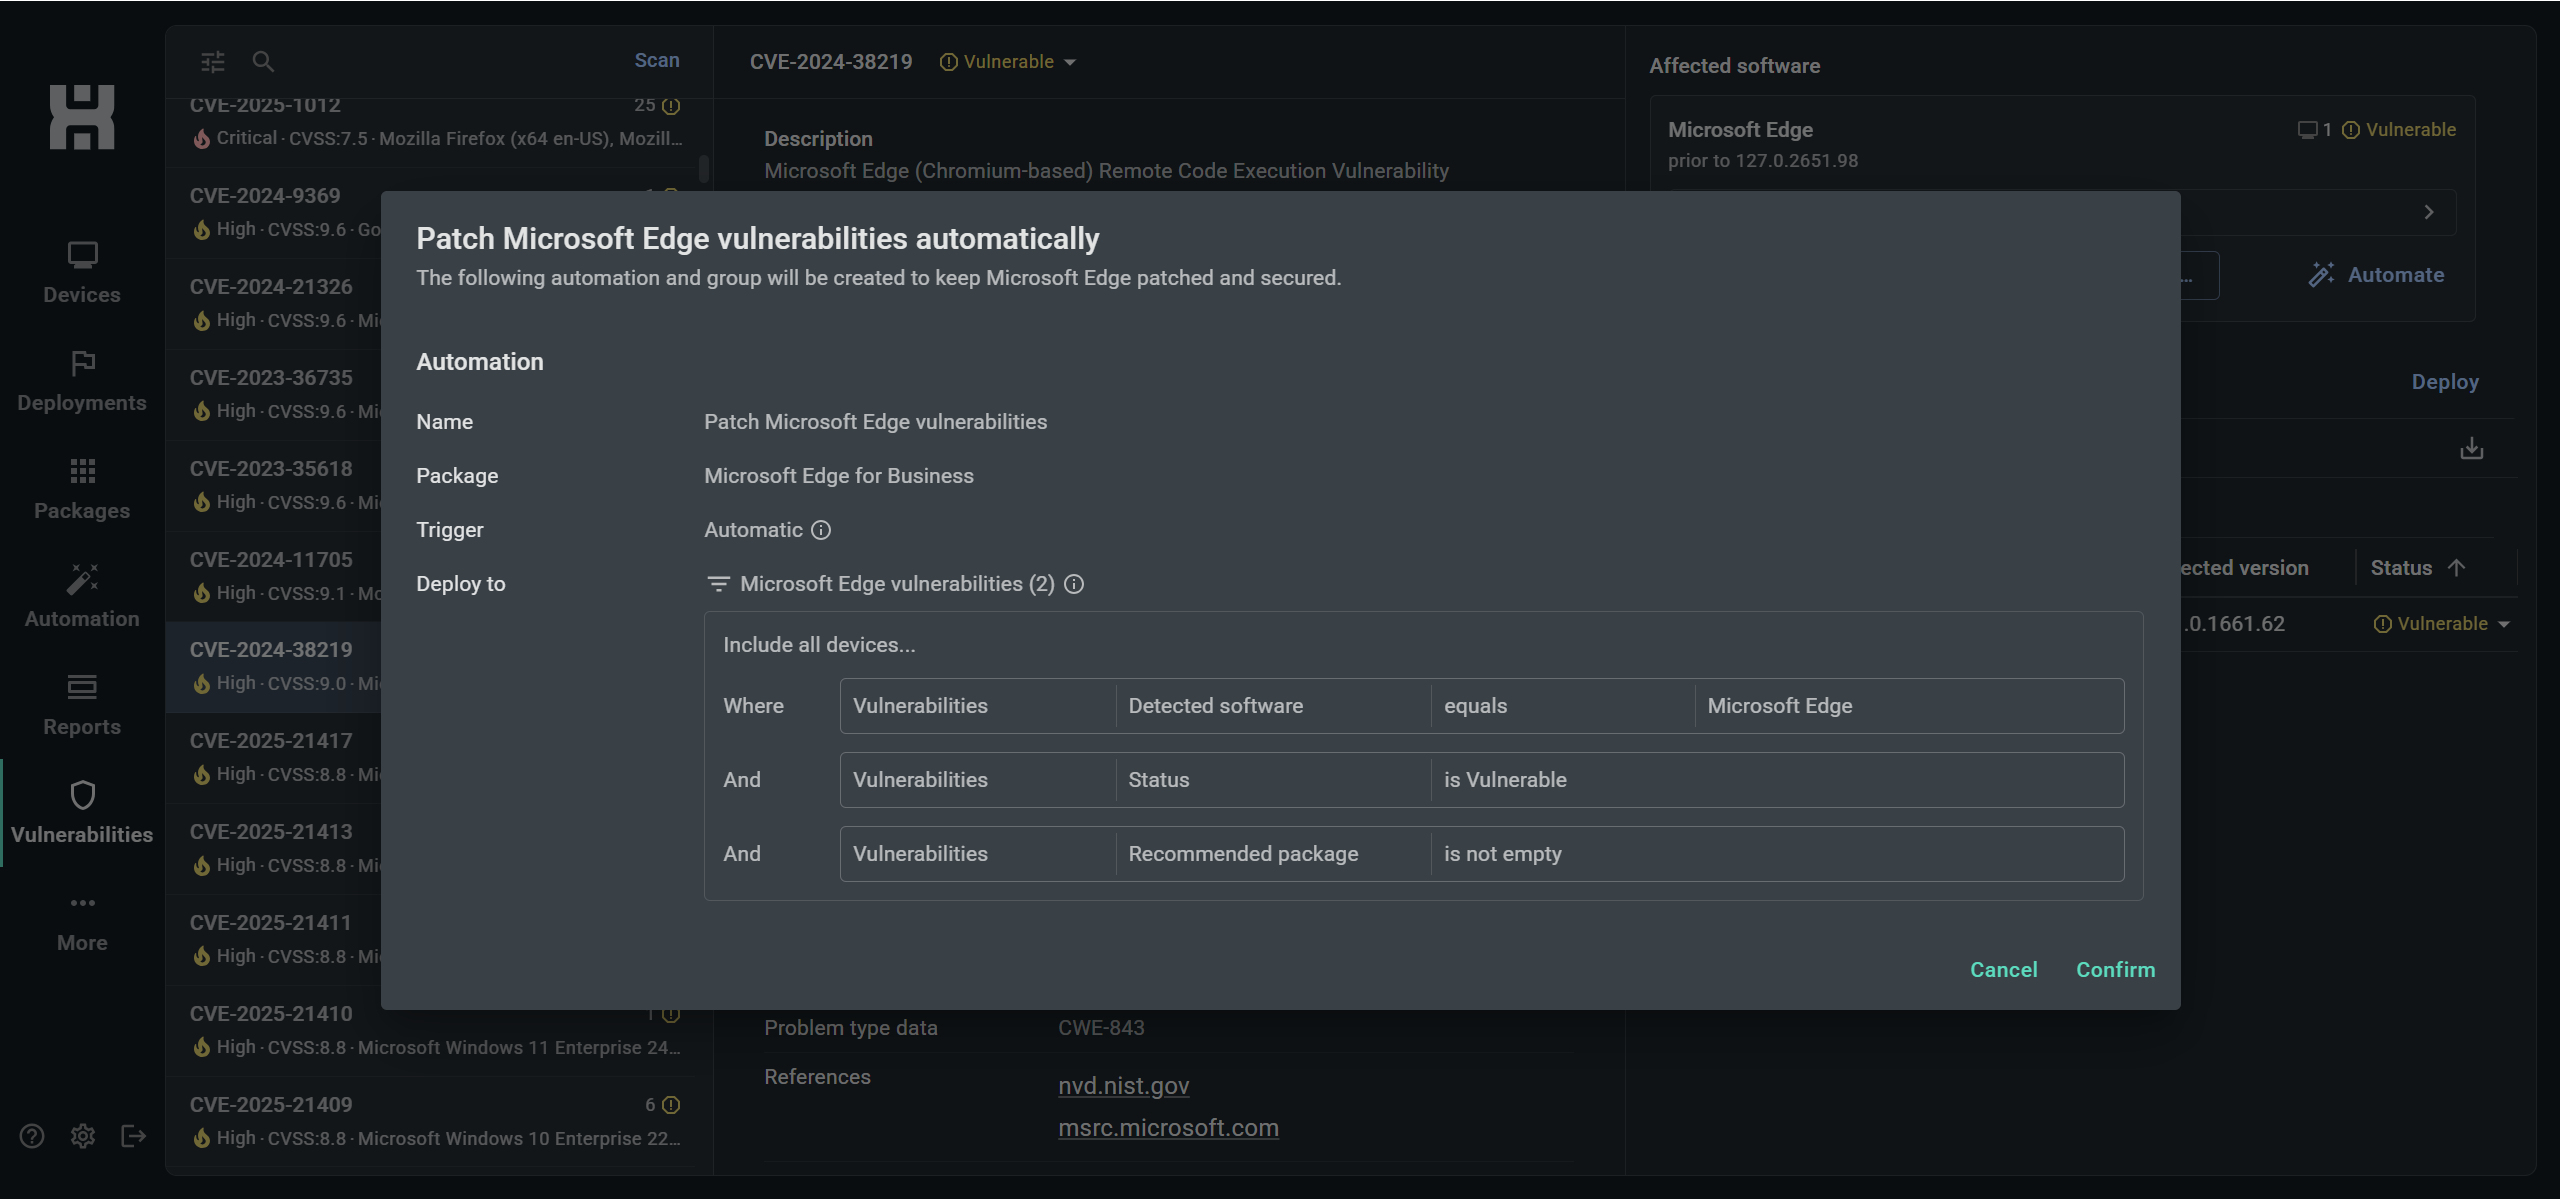Click the filter sliders icon
This screenshot has width=2560, height=1199.
[x=213, y=62]
